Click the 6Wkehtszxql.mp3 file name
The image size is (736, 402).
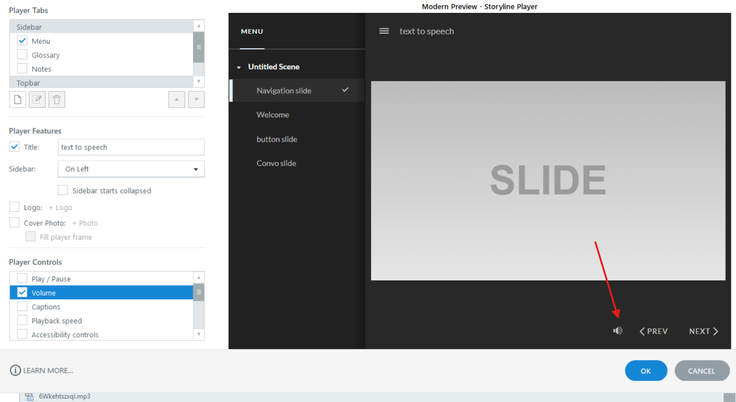(64, 396)
